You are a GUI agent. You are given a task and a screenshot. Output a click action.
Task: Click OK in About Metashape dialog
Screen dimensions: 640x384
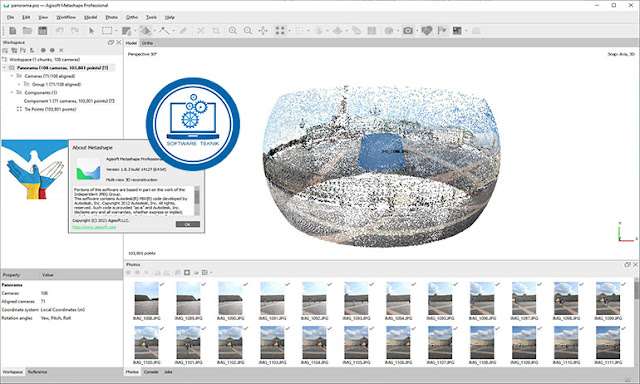coord(188,224)
